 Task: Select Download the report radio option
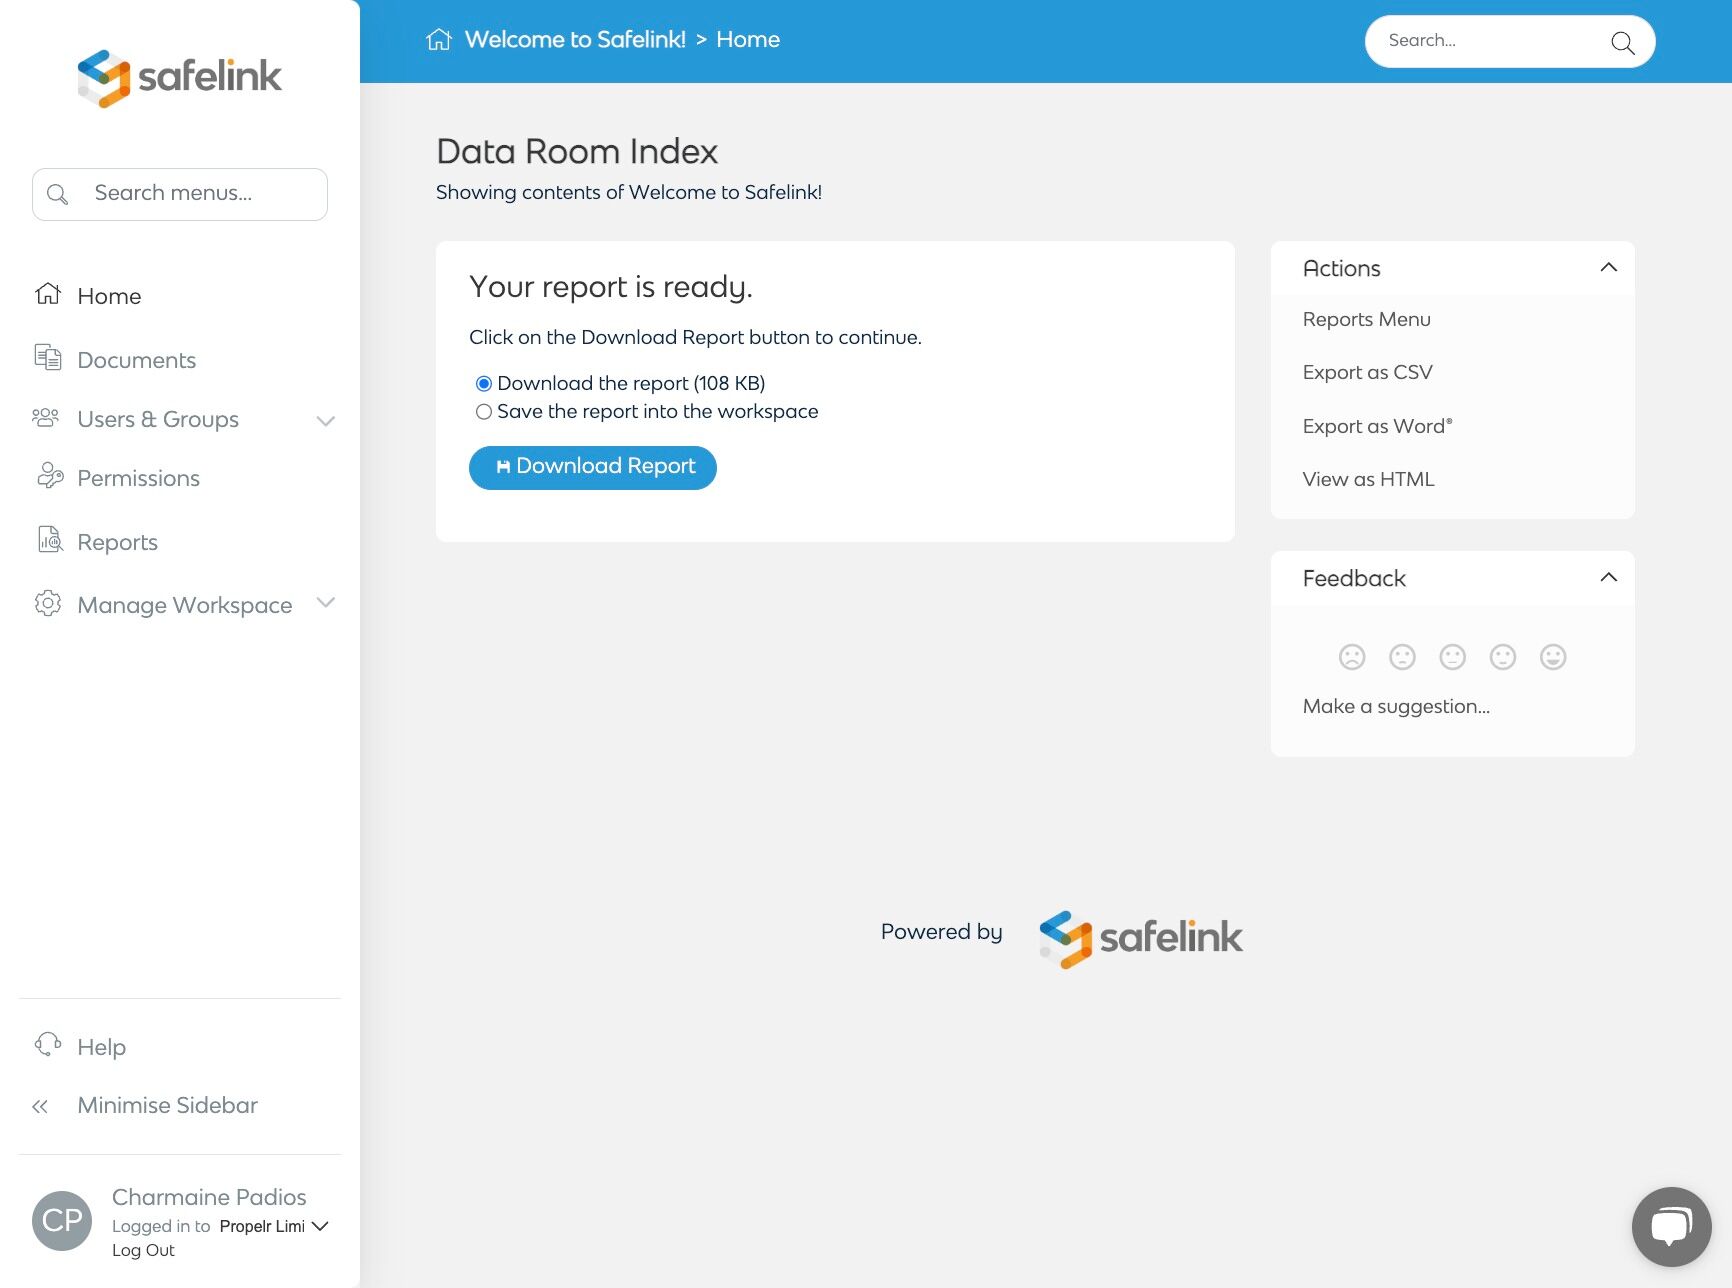pos(484,384)
